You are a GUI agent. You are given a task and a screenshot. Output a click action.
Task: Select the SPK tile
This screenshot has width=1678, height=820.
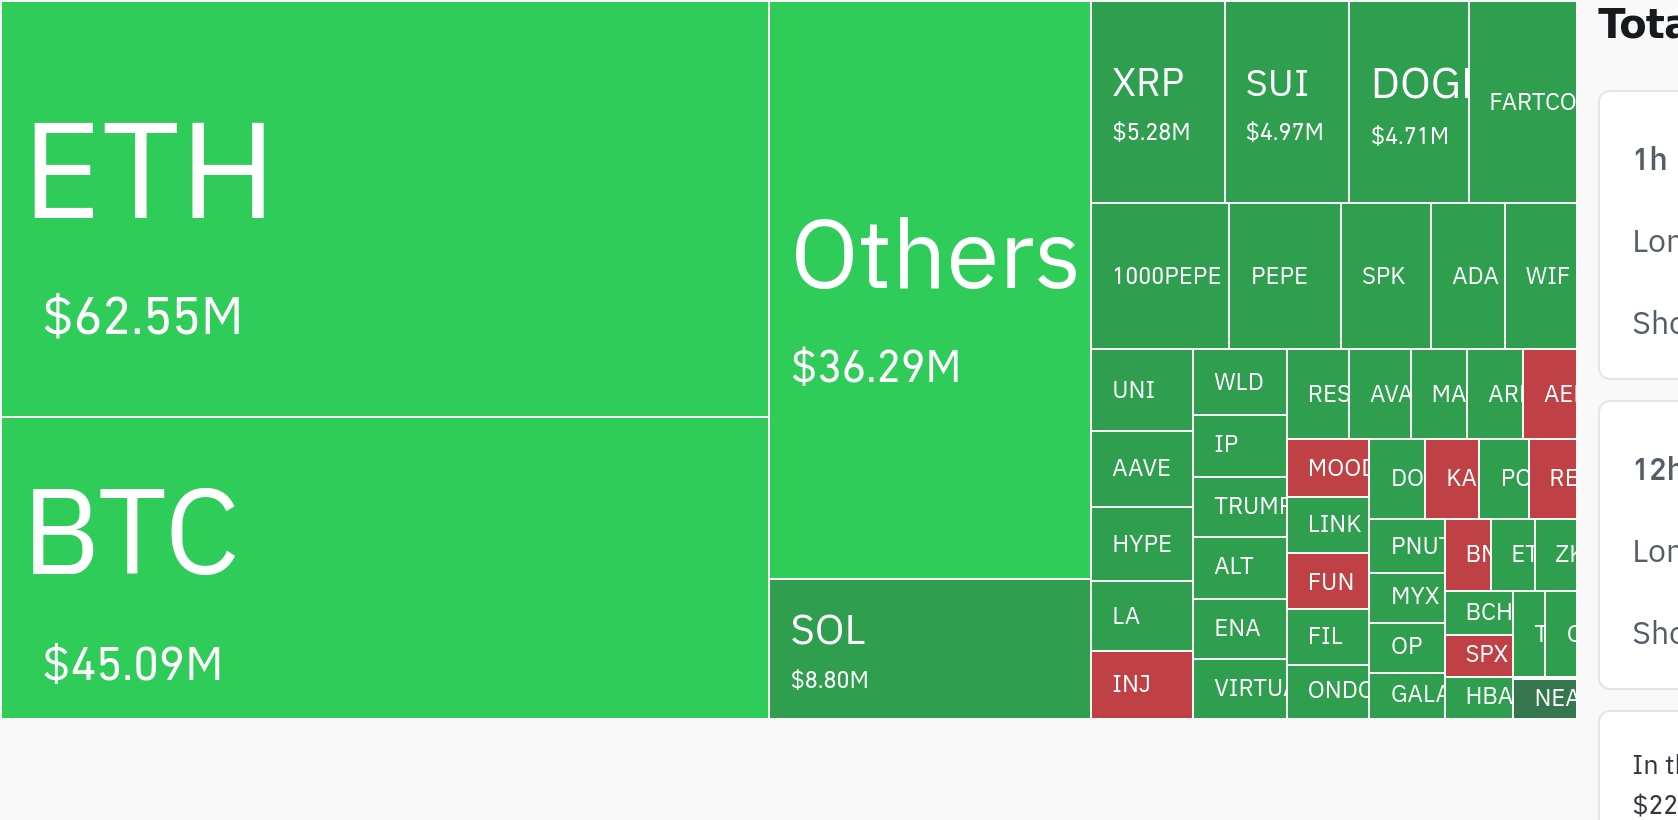[x=1386, y=276]
